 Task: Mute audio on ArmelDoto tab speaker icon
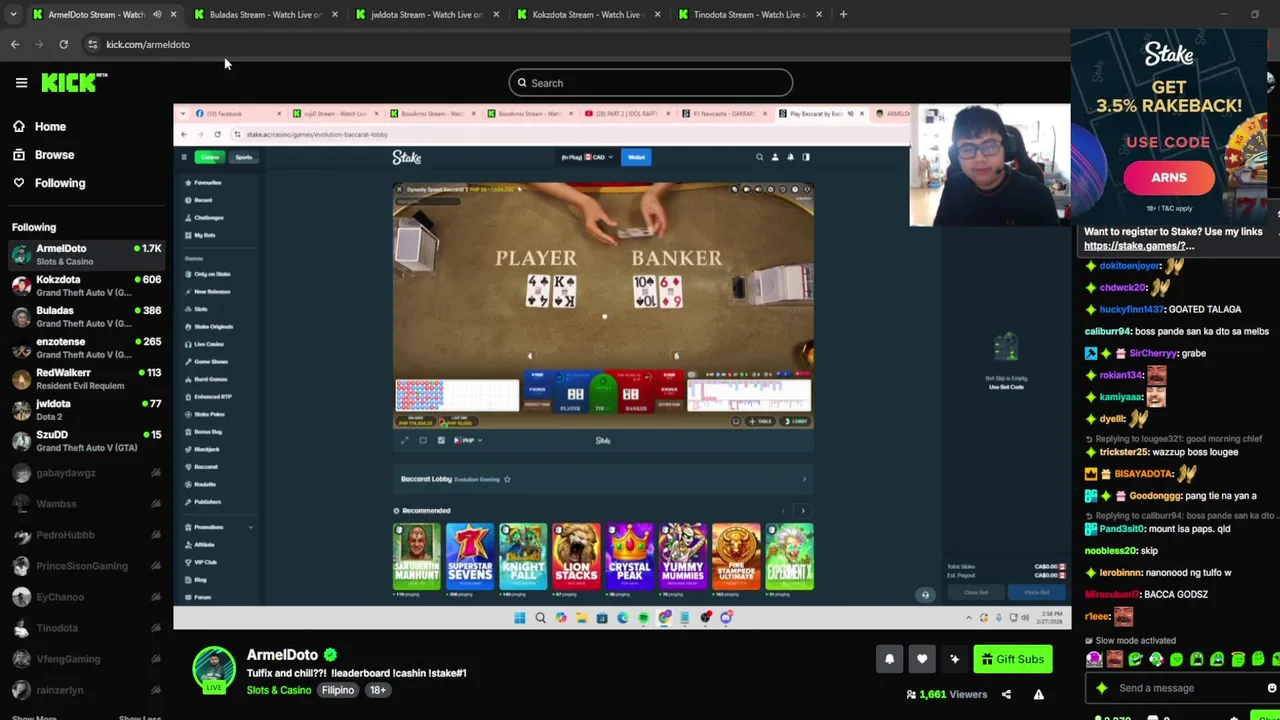coord(157,14)
